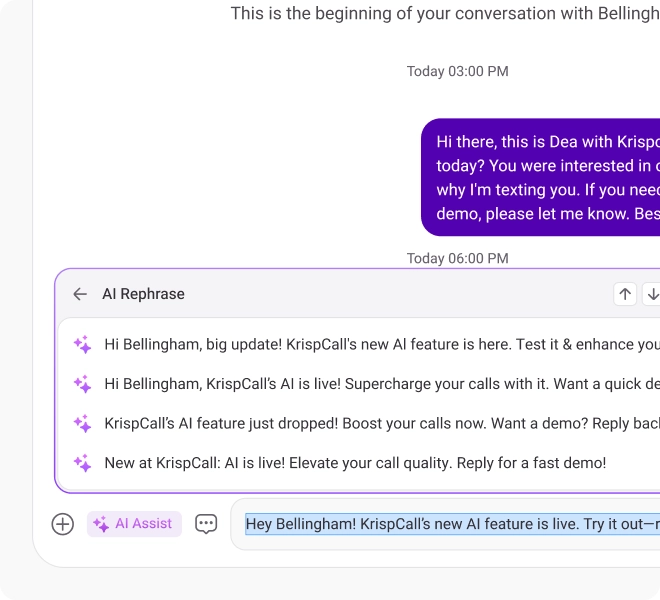Click the 'Today 06:00 PM' timestamp
The width and height of the screenshot is (660, 600).
click(x=458, y=258)
